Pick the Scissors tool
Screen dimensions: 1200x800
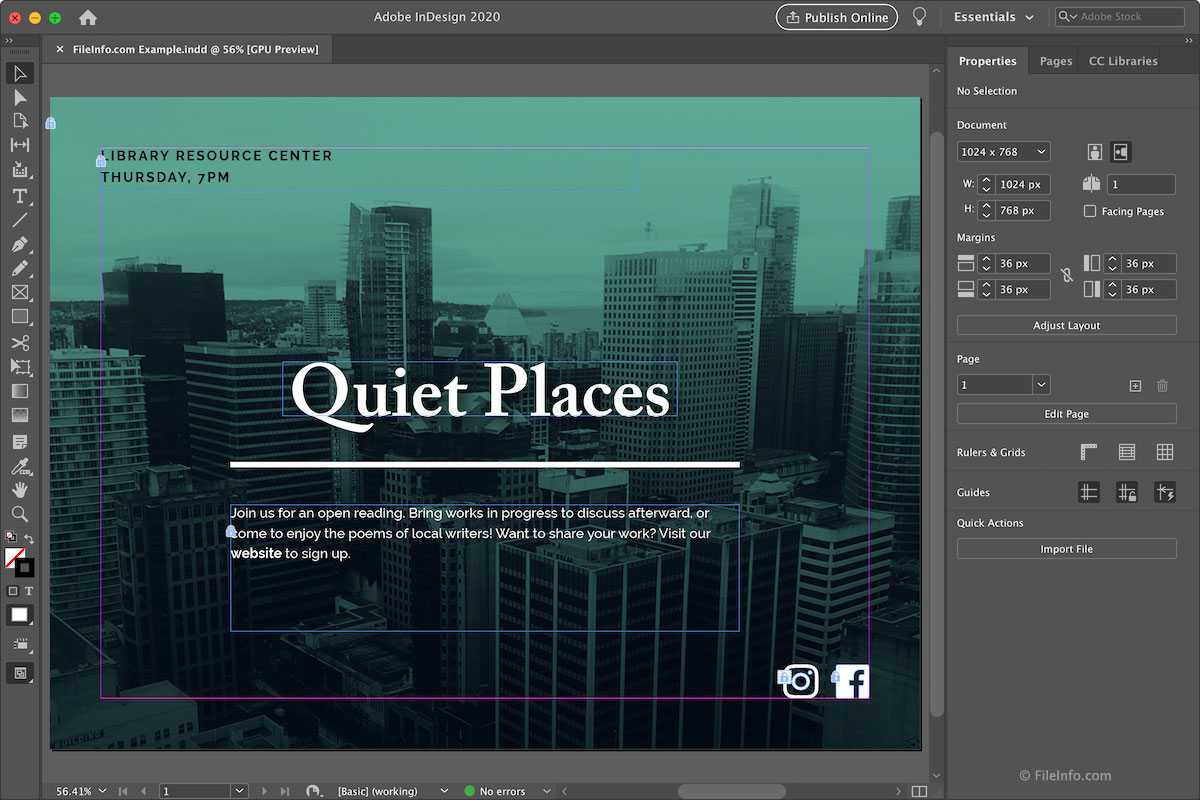click(19, 343)
